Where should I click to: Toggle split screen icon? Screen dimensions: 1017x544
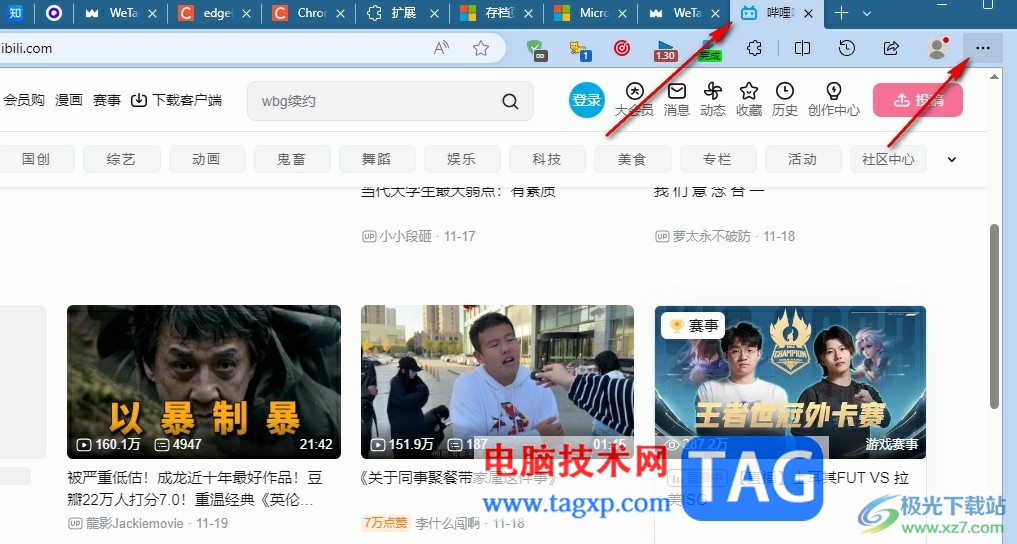click(802, 48)
